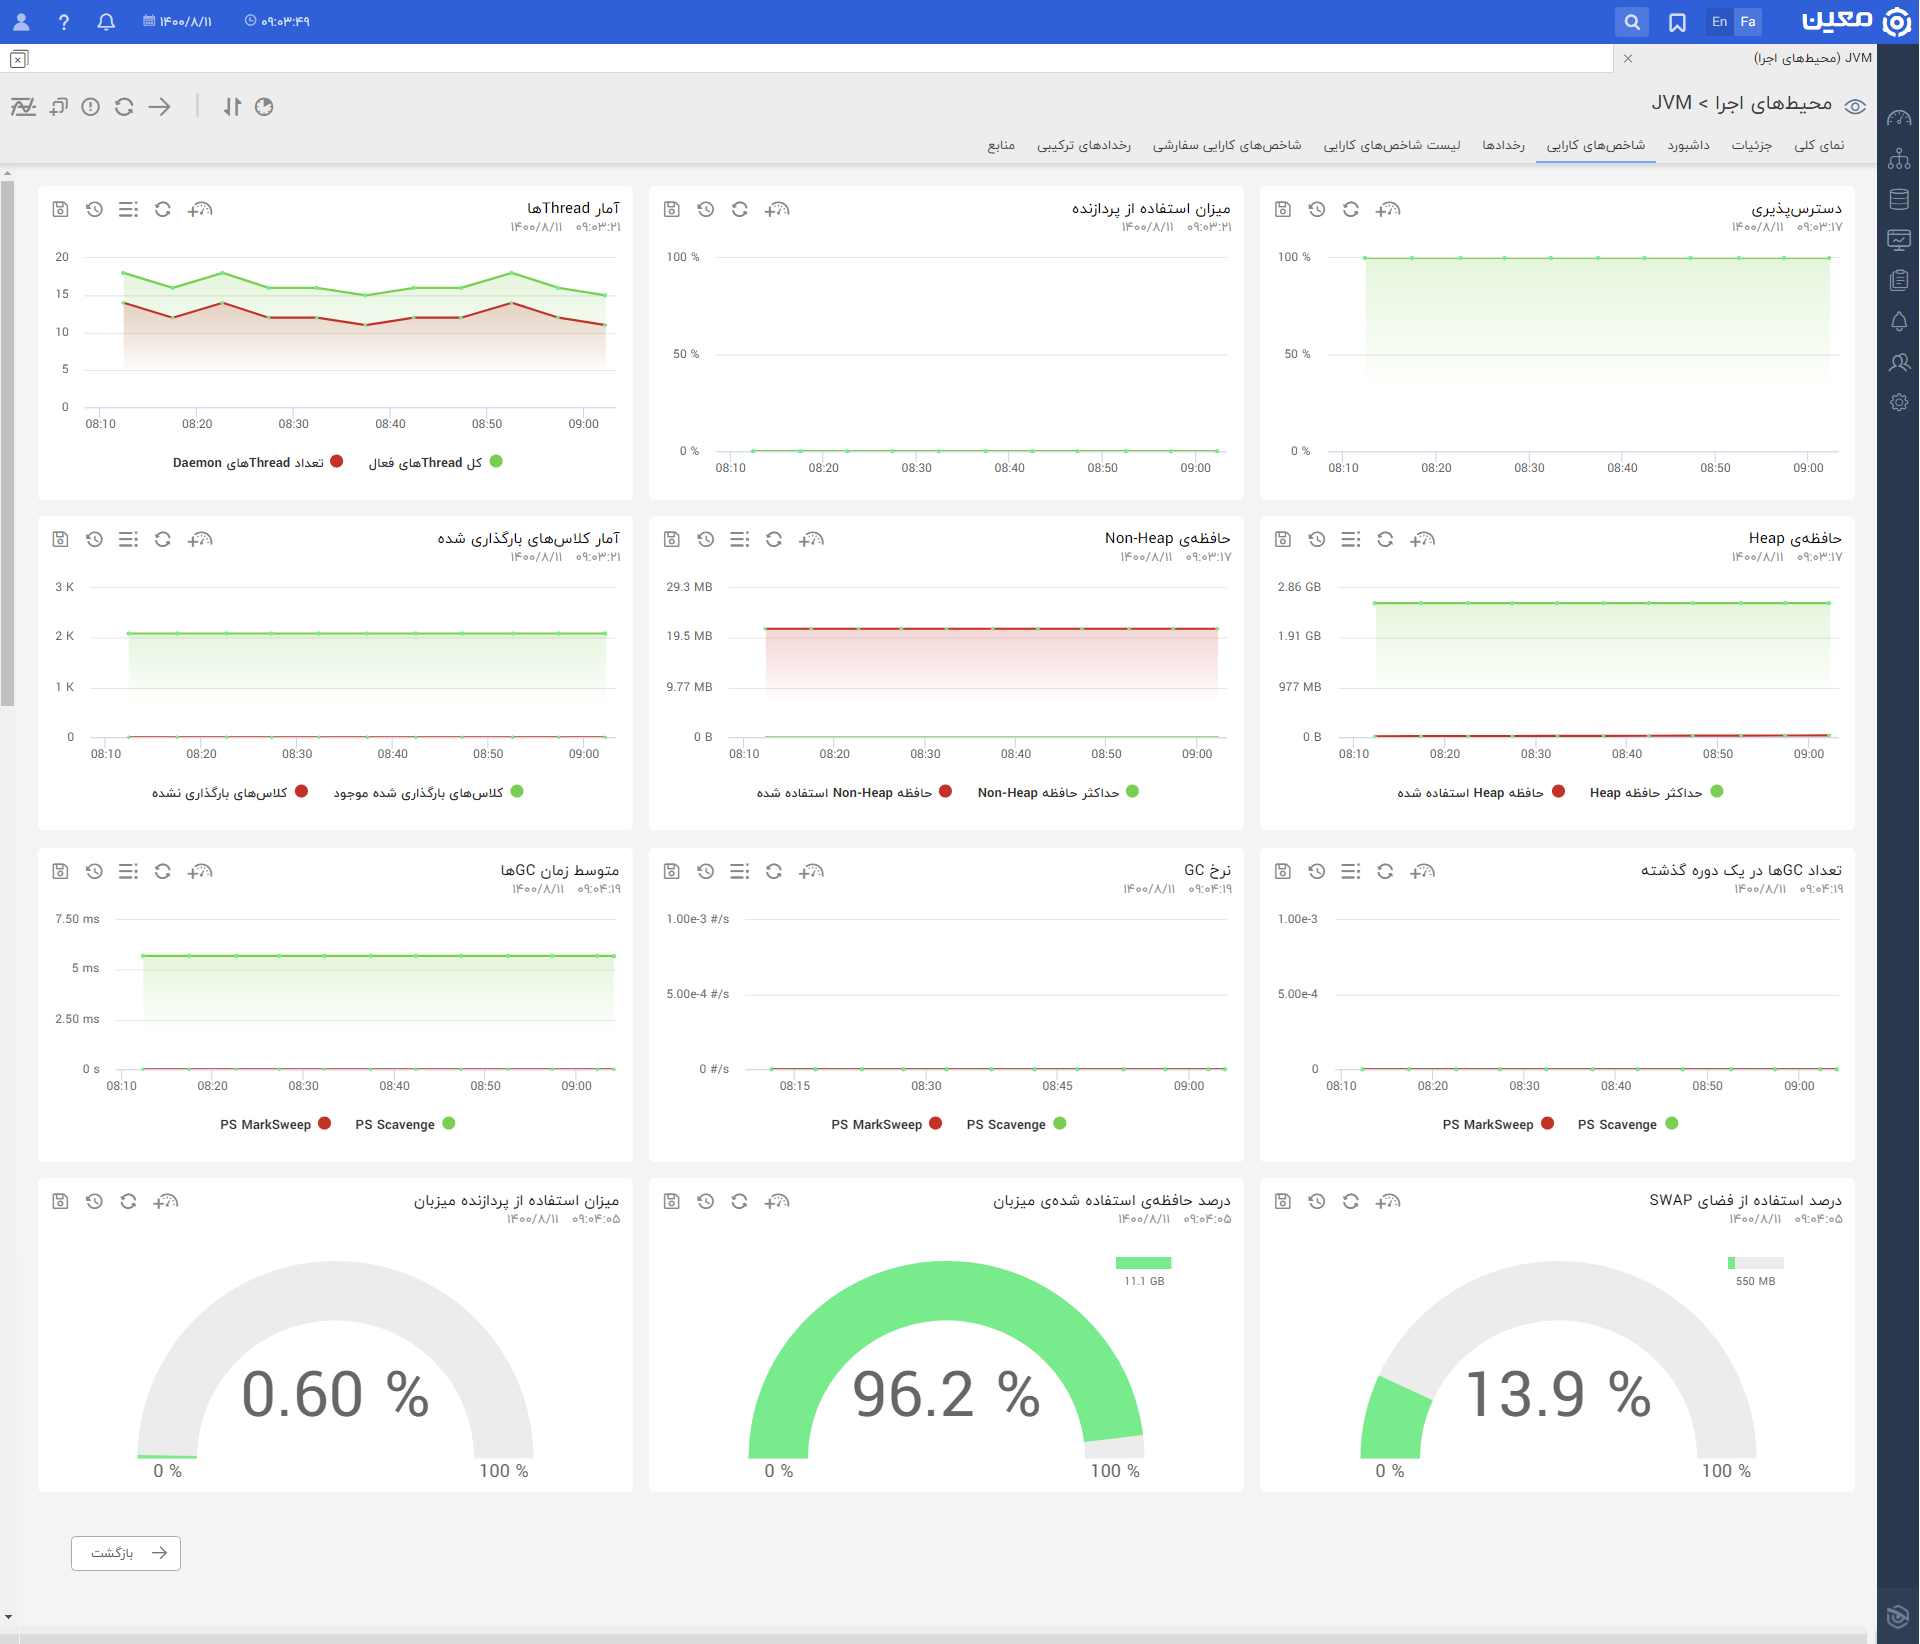Switch to the جزئیات tab
The image size is (1920, 1644).
(1752, 145)
